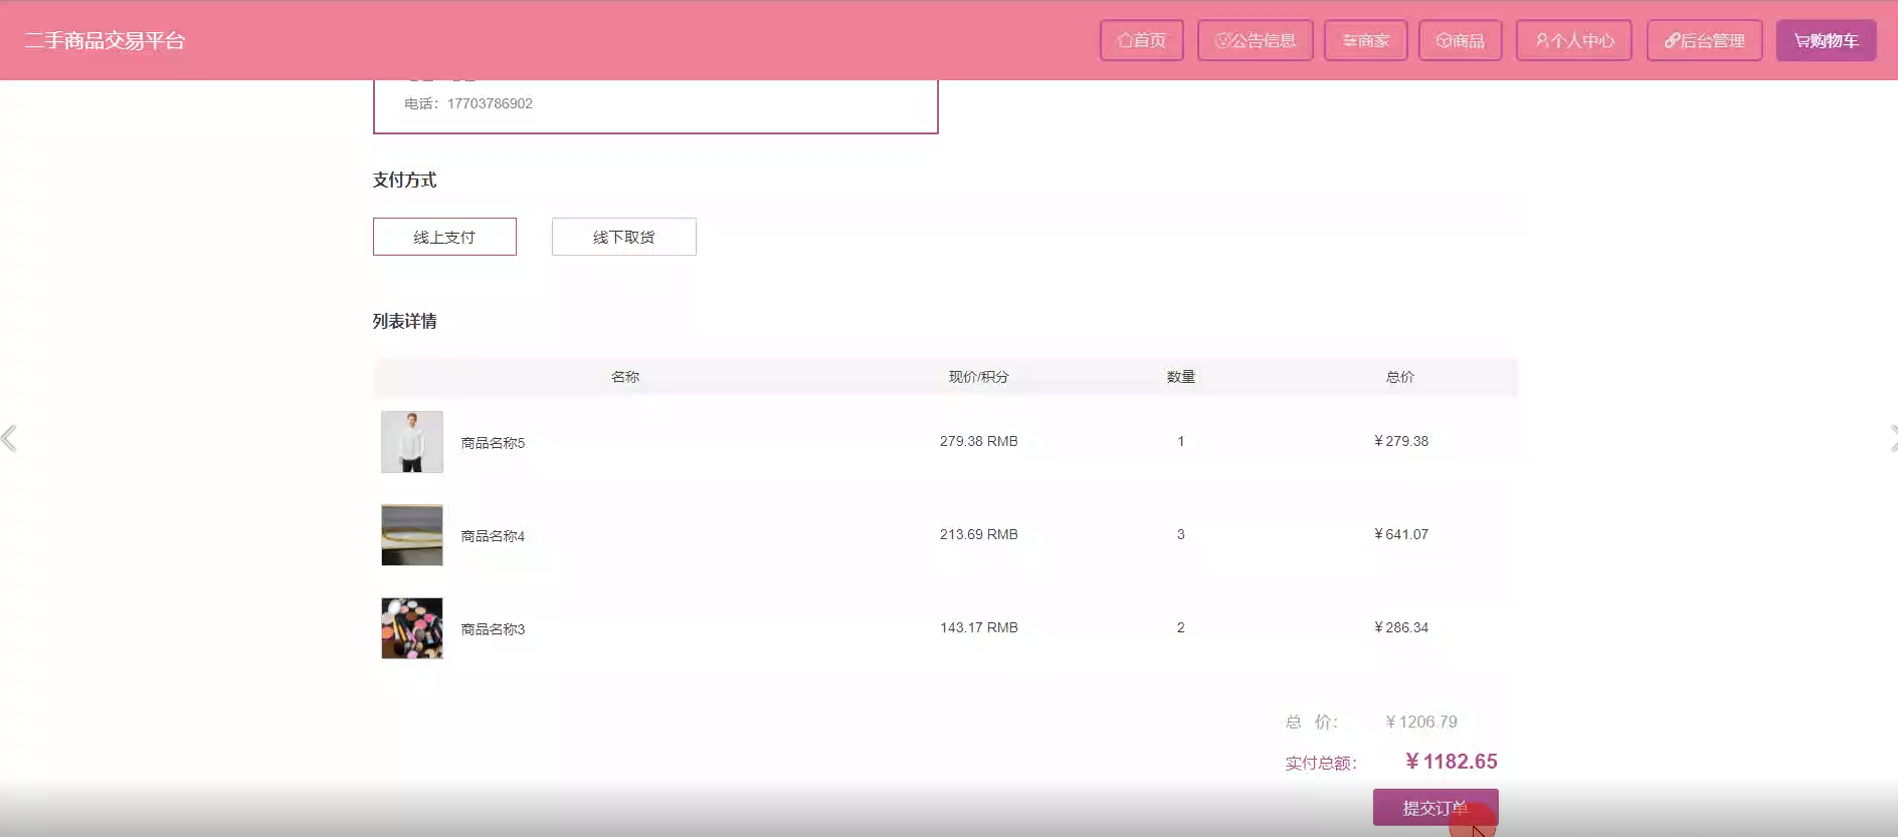This screenshot has height=837, width=1898.
Task: Select 线下取货 payment method
Action: (x=624, y=237)
